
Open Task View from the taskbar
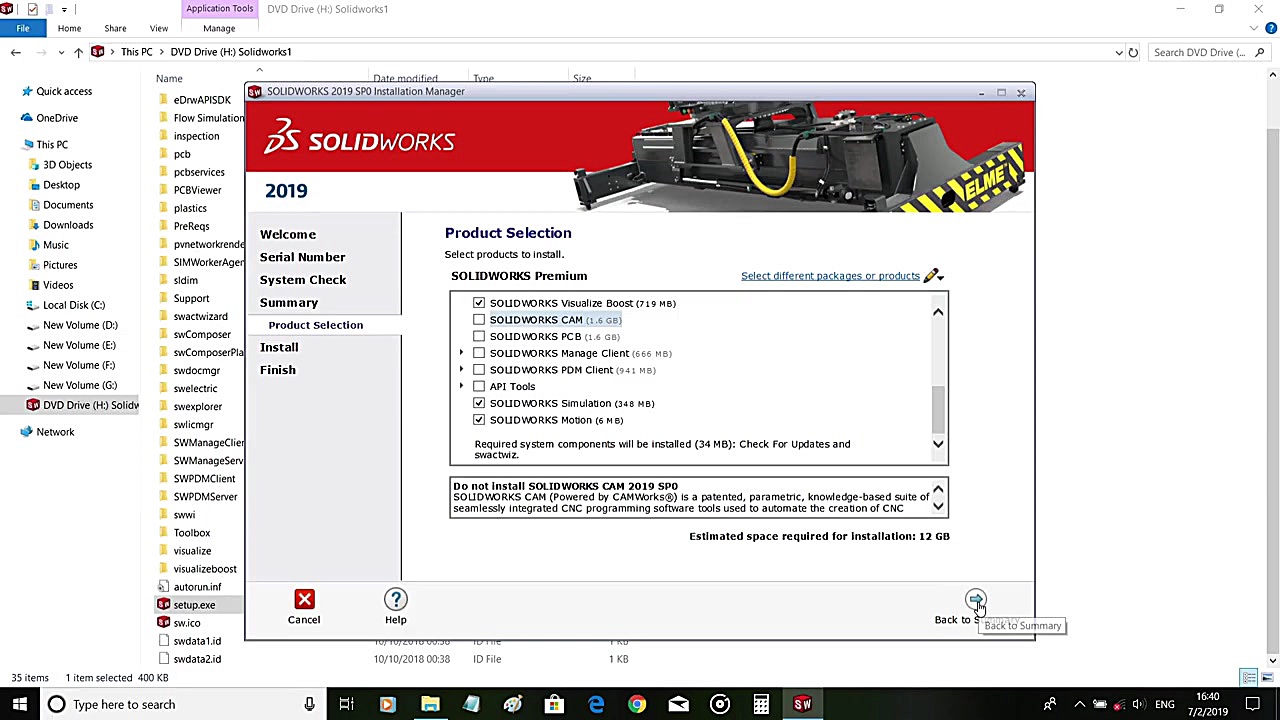point(346,704)
